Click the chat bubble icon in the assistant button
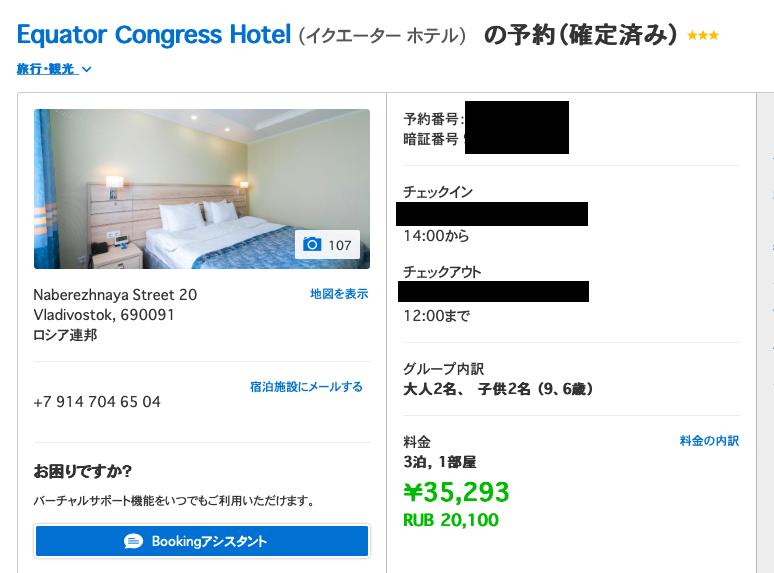This screenshot has height=573, width=774. [133, 541]
